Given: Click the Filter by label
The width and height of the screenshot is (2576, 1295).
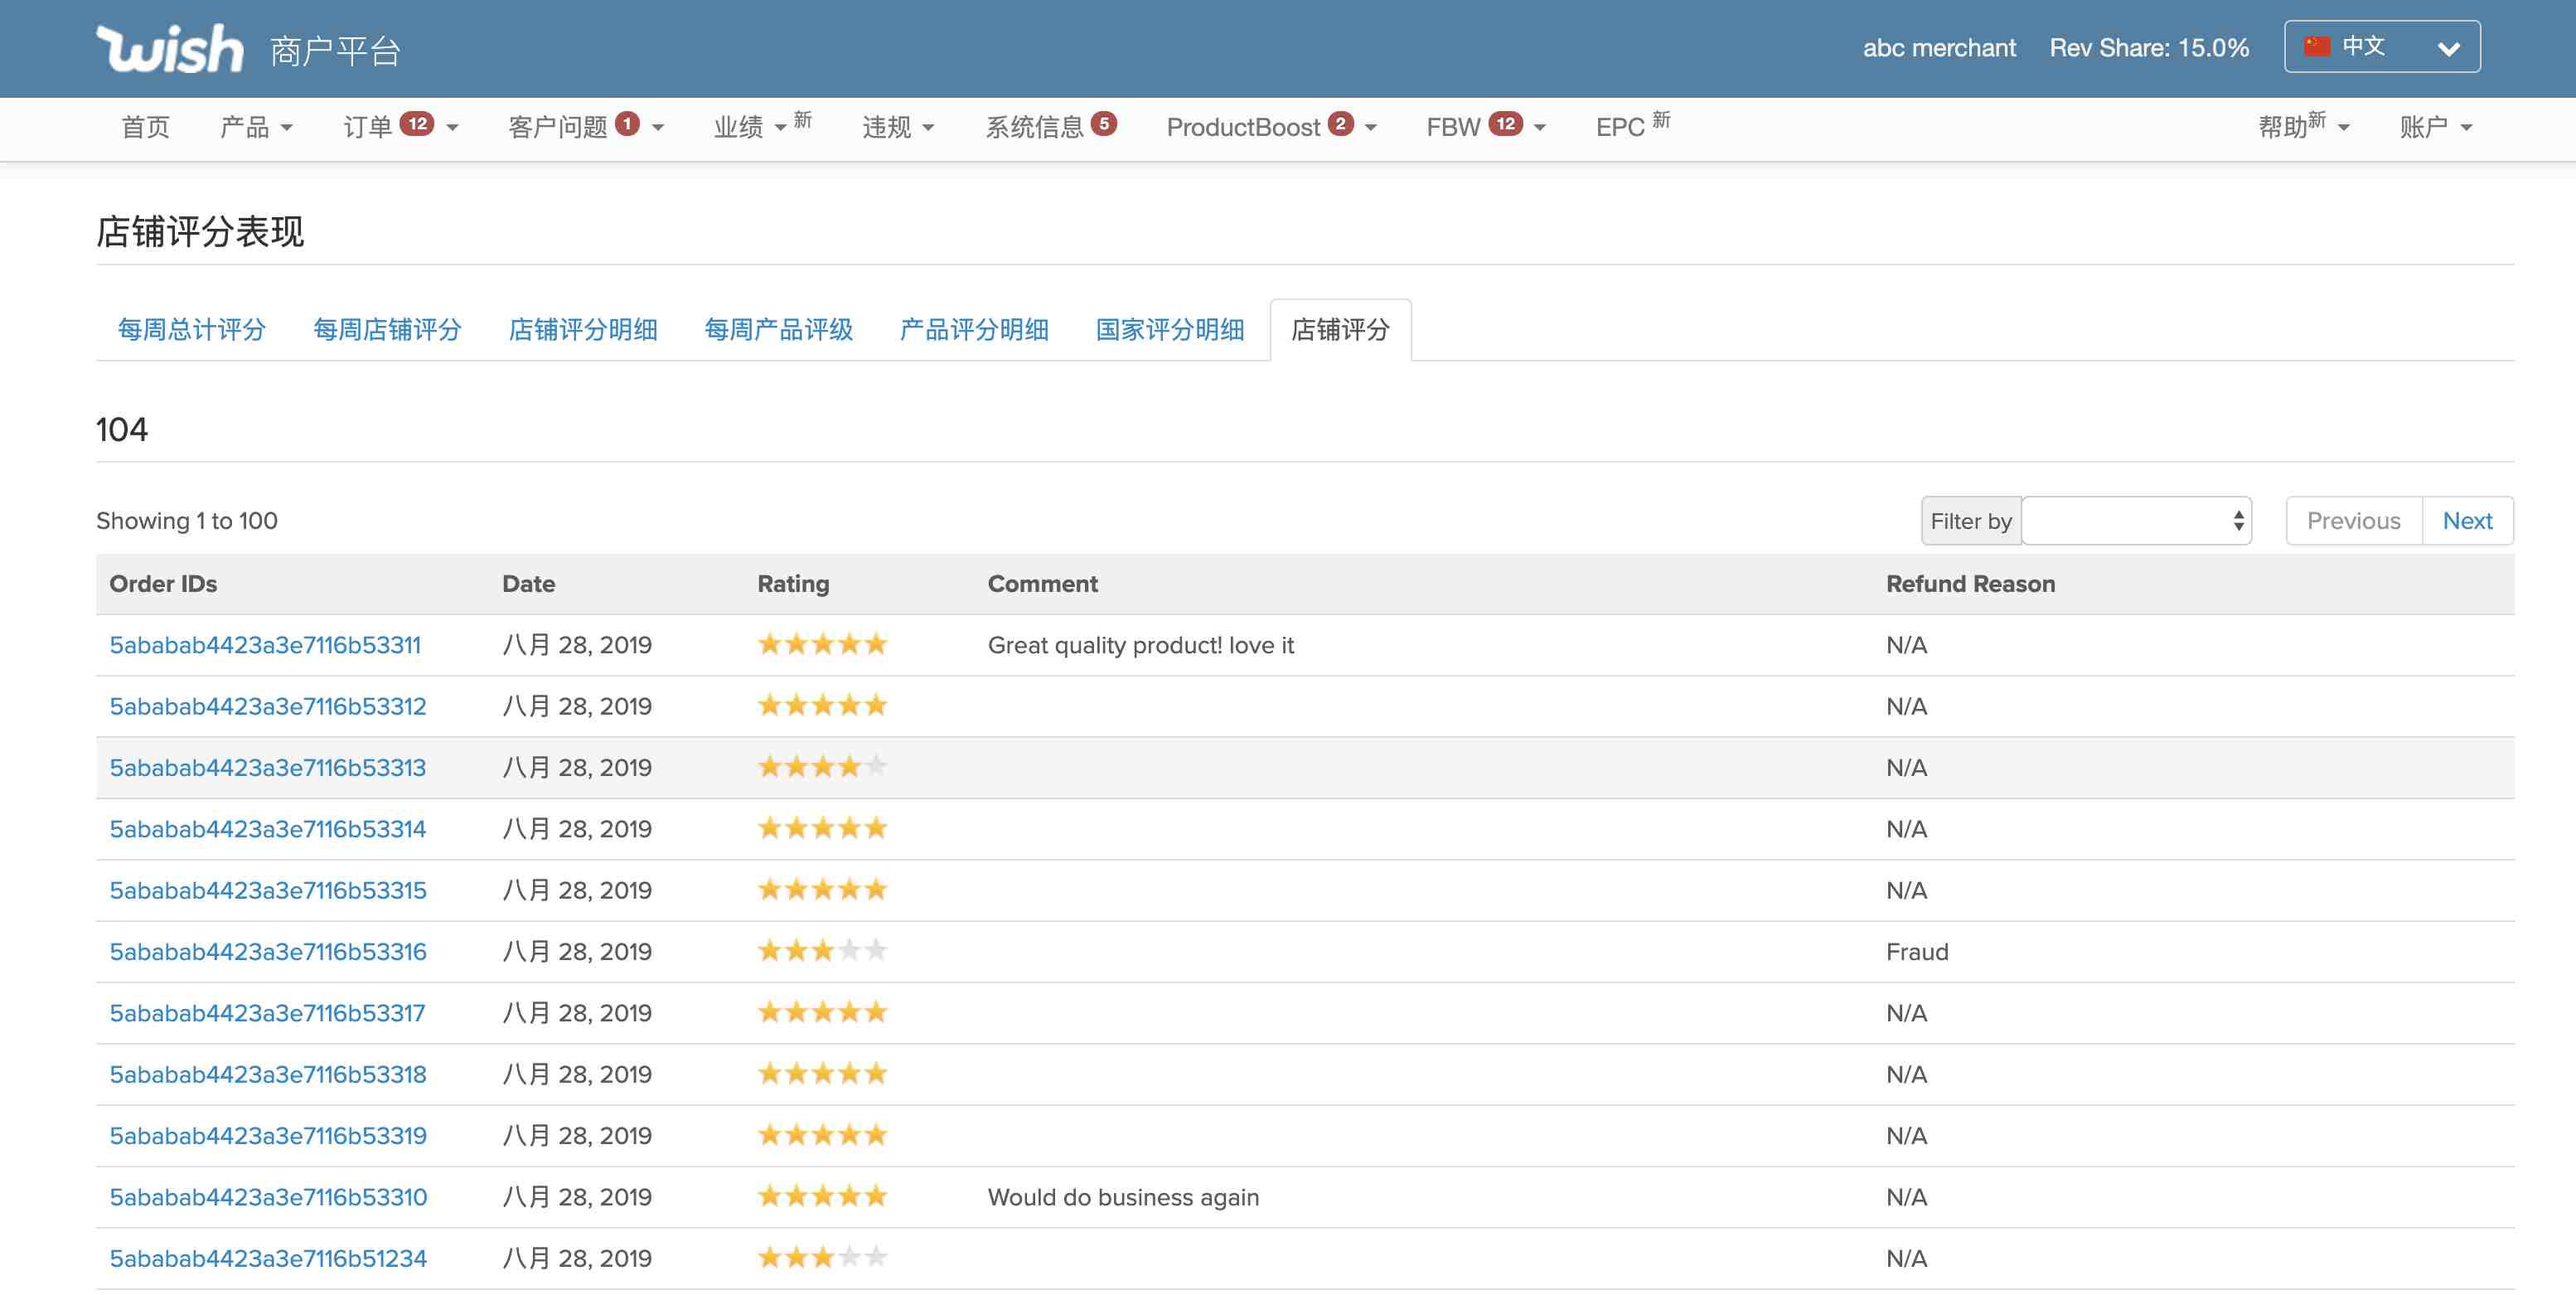Looking at the screenshot, I should tap(1971, 521).
